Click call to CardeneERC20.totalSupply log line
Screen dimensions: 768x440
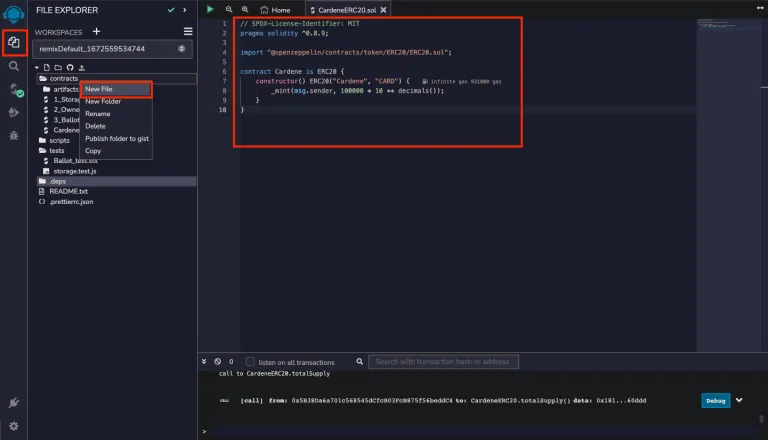[274, 374]
